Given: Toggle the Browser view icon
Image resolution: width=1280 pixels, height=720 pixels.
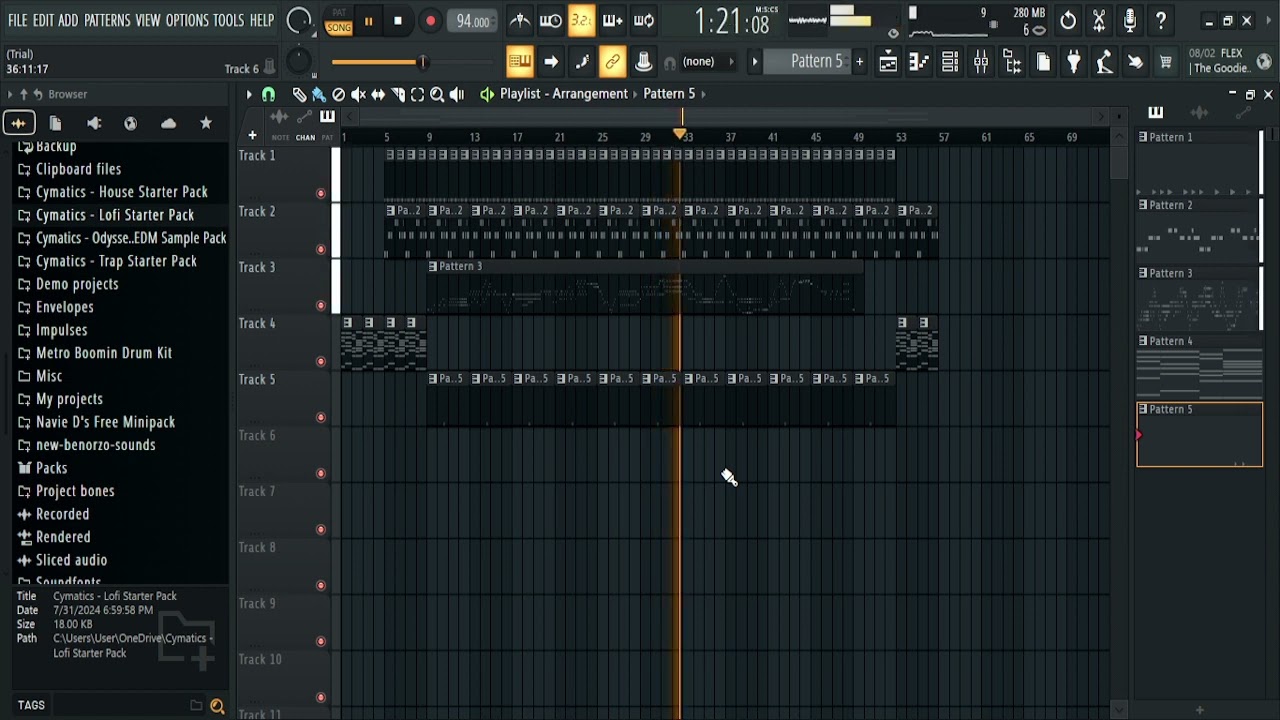Looking at the screenshot, I should (1012, 62).
